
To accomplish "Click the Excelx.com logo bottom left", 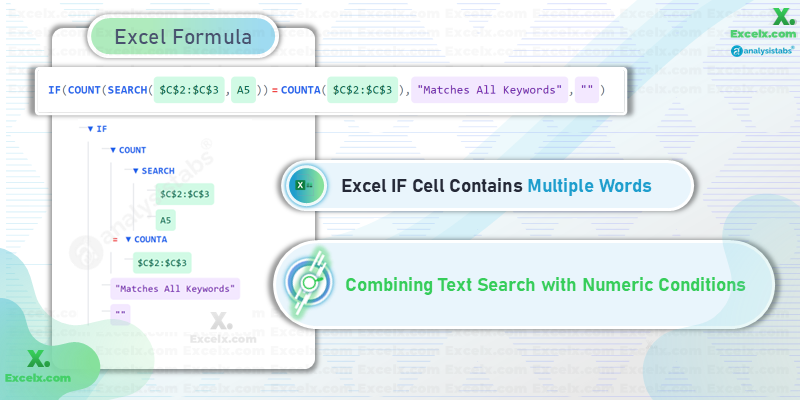I will click(x=38, y=366).
